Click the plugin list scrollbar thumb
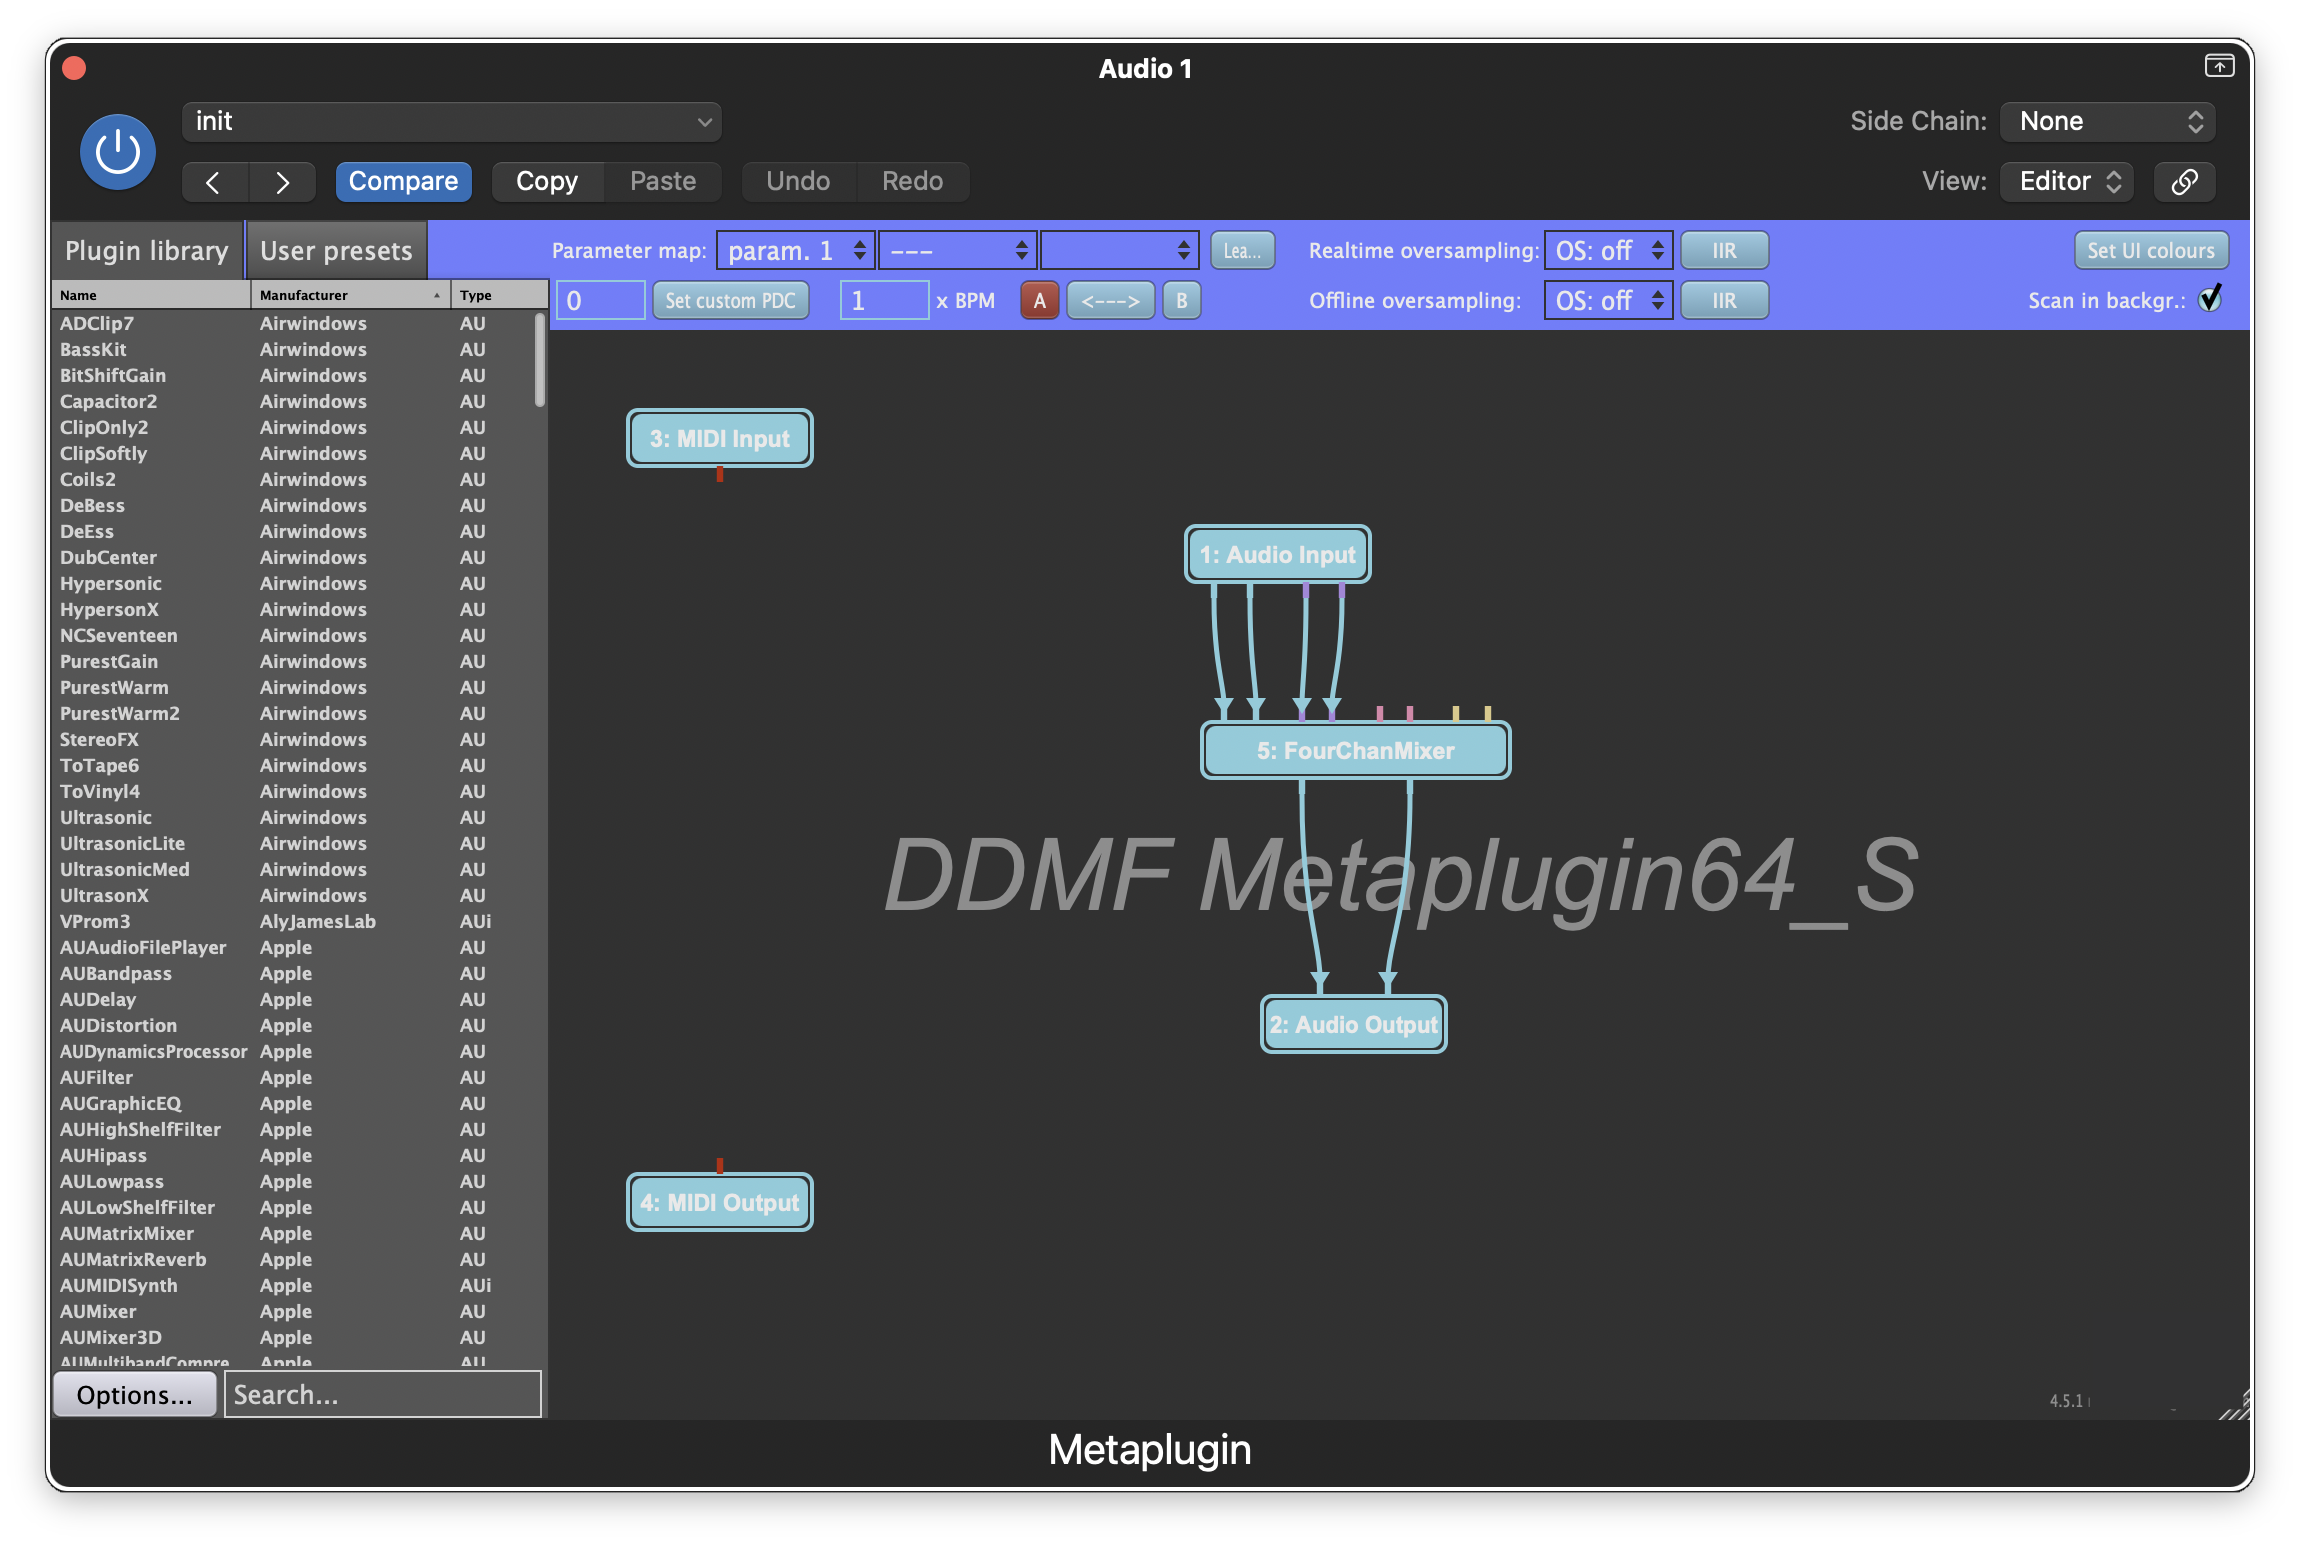 (540, 360)
